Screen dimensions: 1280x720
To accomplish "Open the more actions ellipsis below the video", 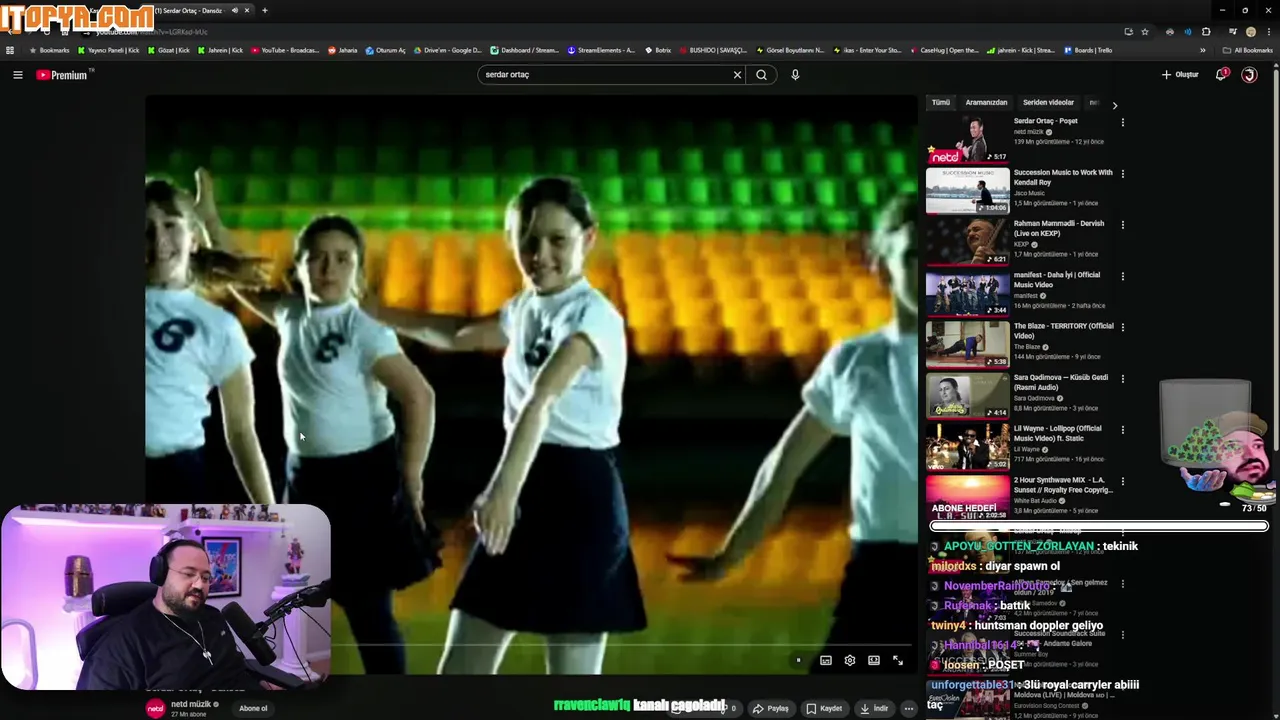I will coord(908,708).
